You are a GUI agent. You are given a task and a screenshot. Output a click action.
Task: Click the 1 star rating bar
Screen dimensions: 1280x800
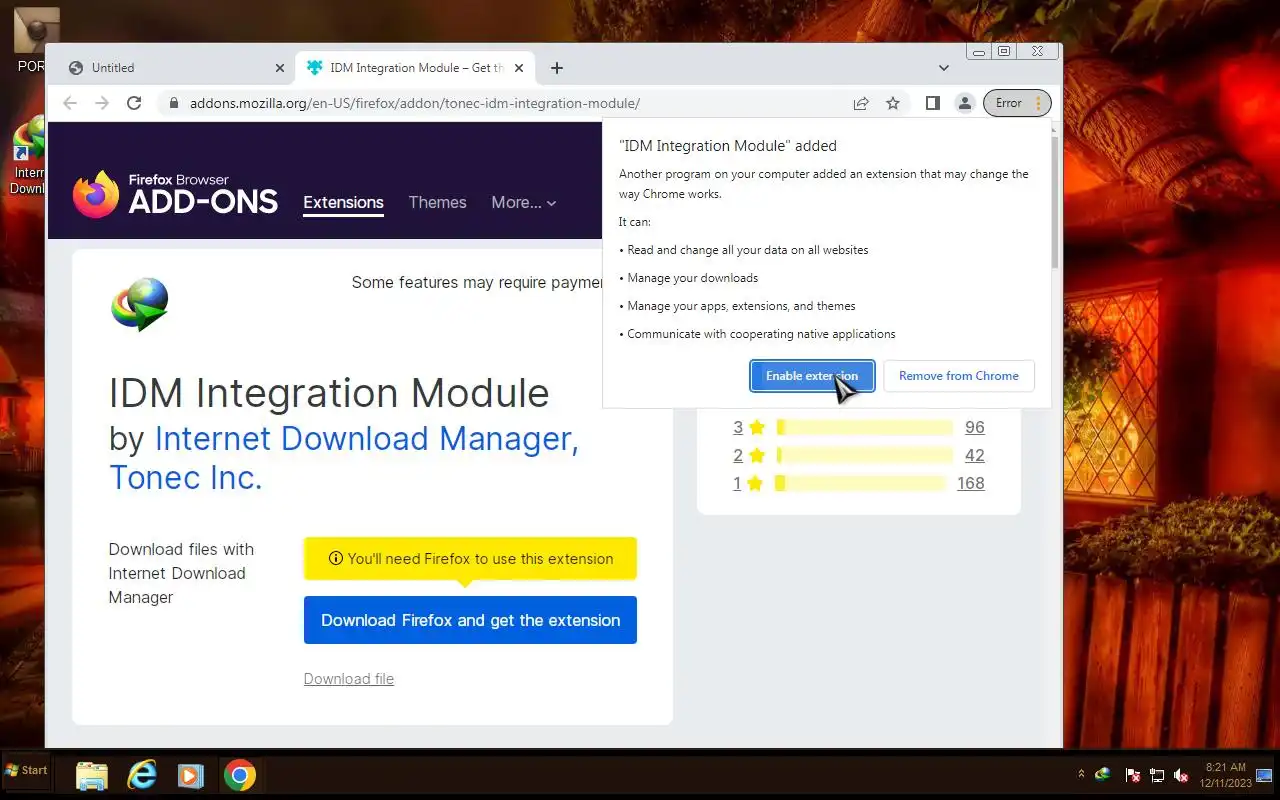pyautogui.click(x=861, y=483)
